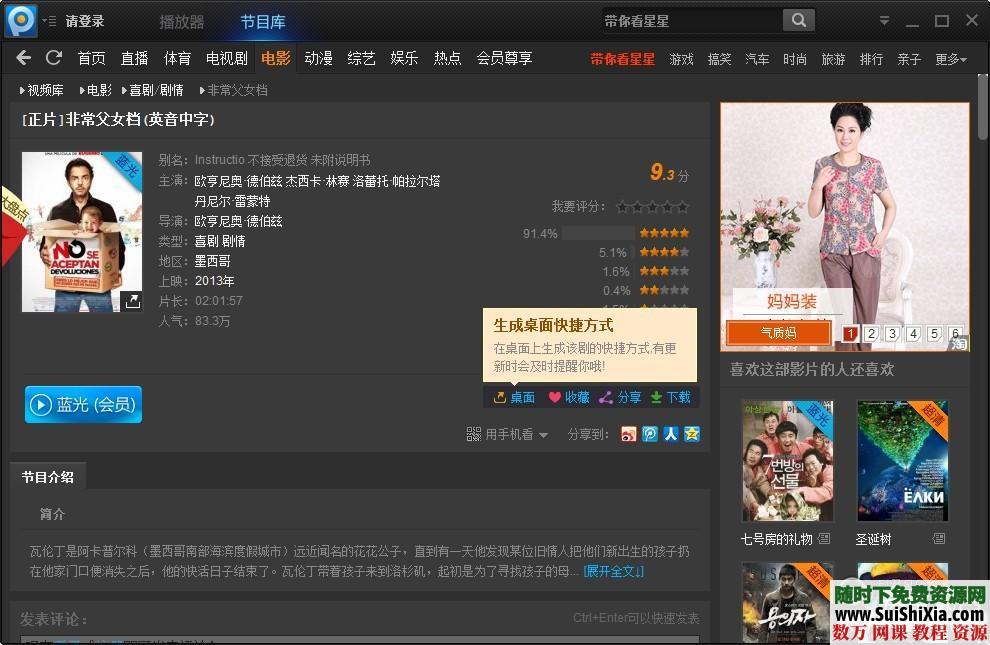Open 游戏 category link
Image resolution: width=990 pixels, height=645 pixels.
click(x=681, y=59)
